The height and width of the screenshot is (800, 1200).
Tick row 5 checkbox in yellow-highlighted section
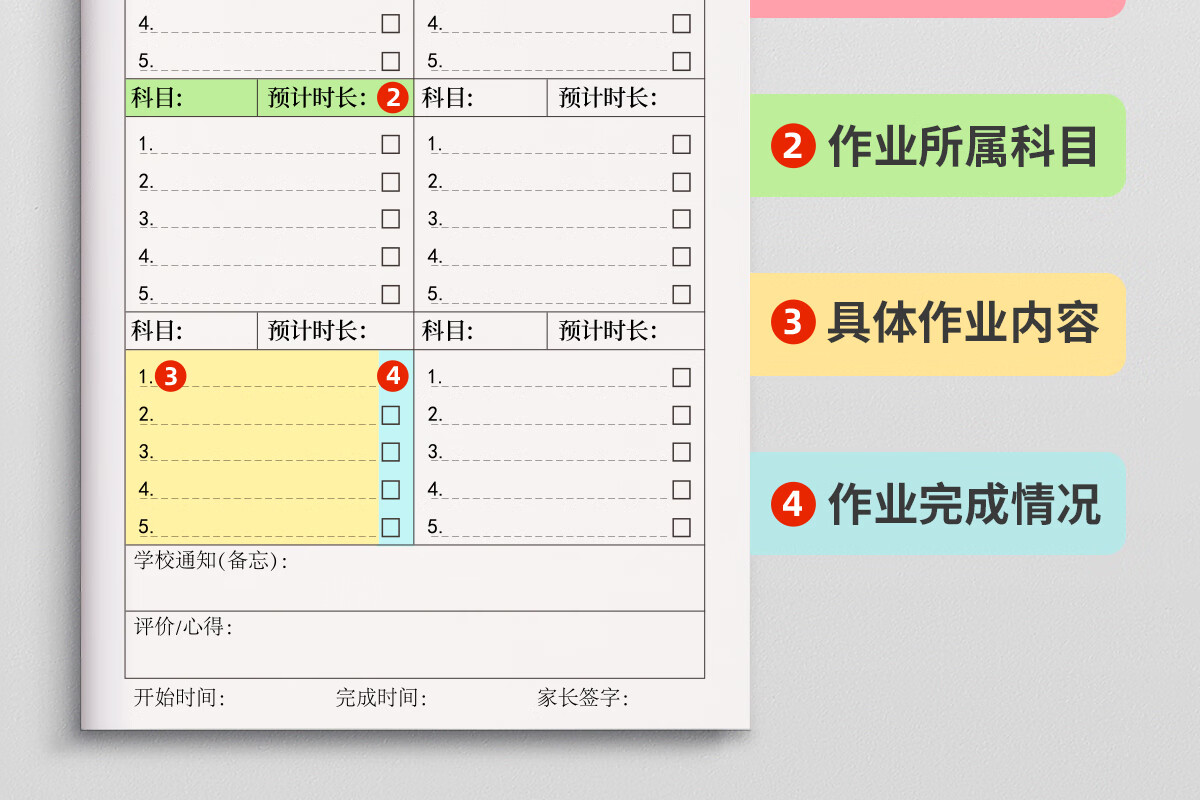pos(391,527)
